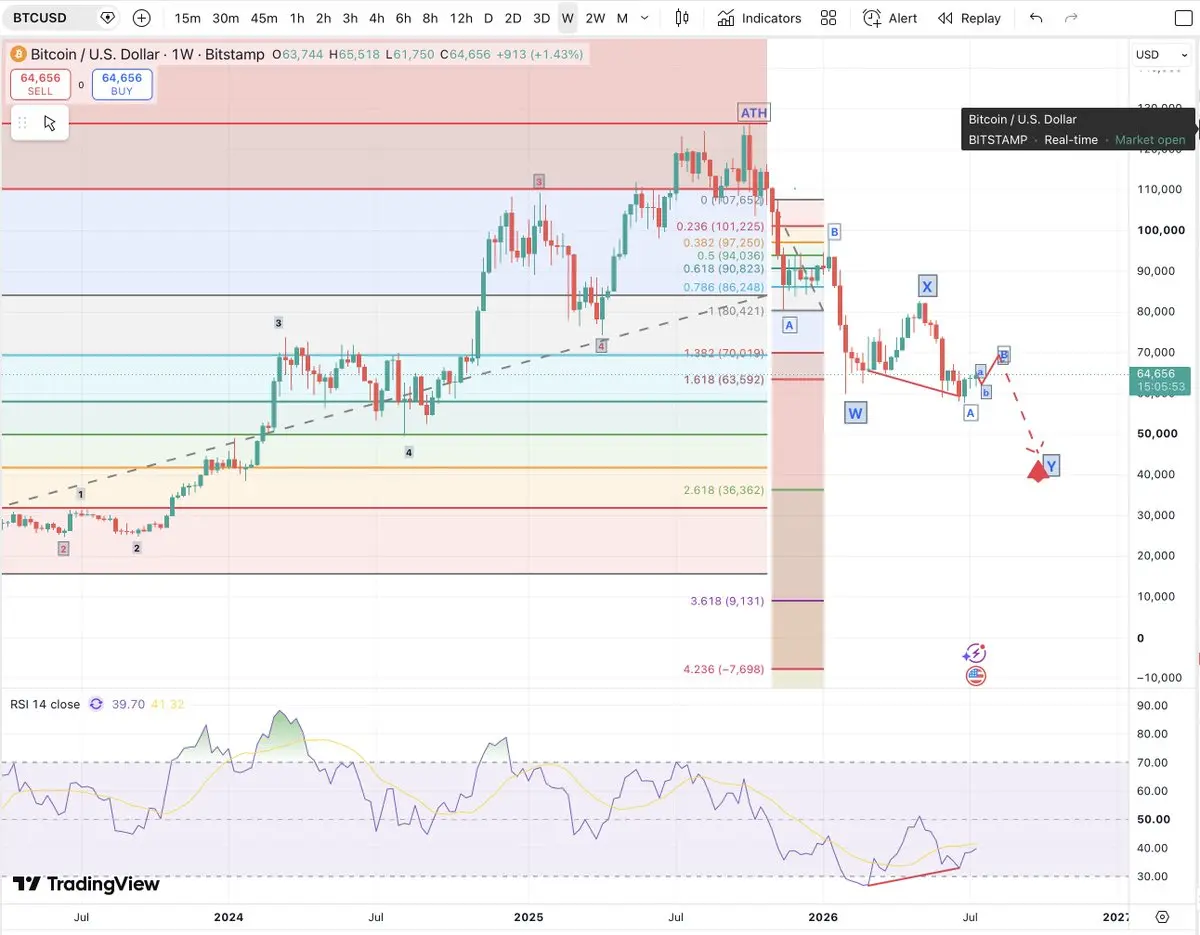Switch to the 1h timeframe

(297, 18)
